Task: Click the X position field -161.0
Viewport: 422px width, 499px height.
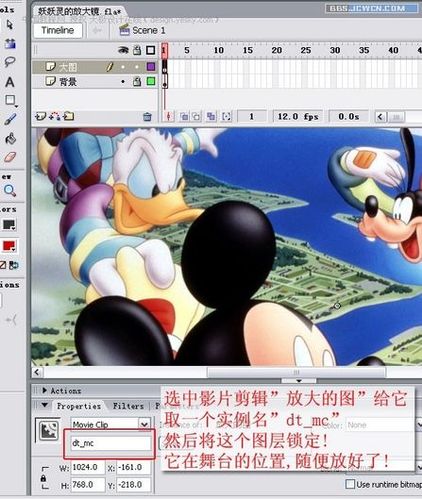Action: (x=133, y=467)
